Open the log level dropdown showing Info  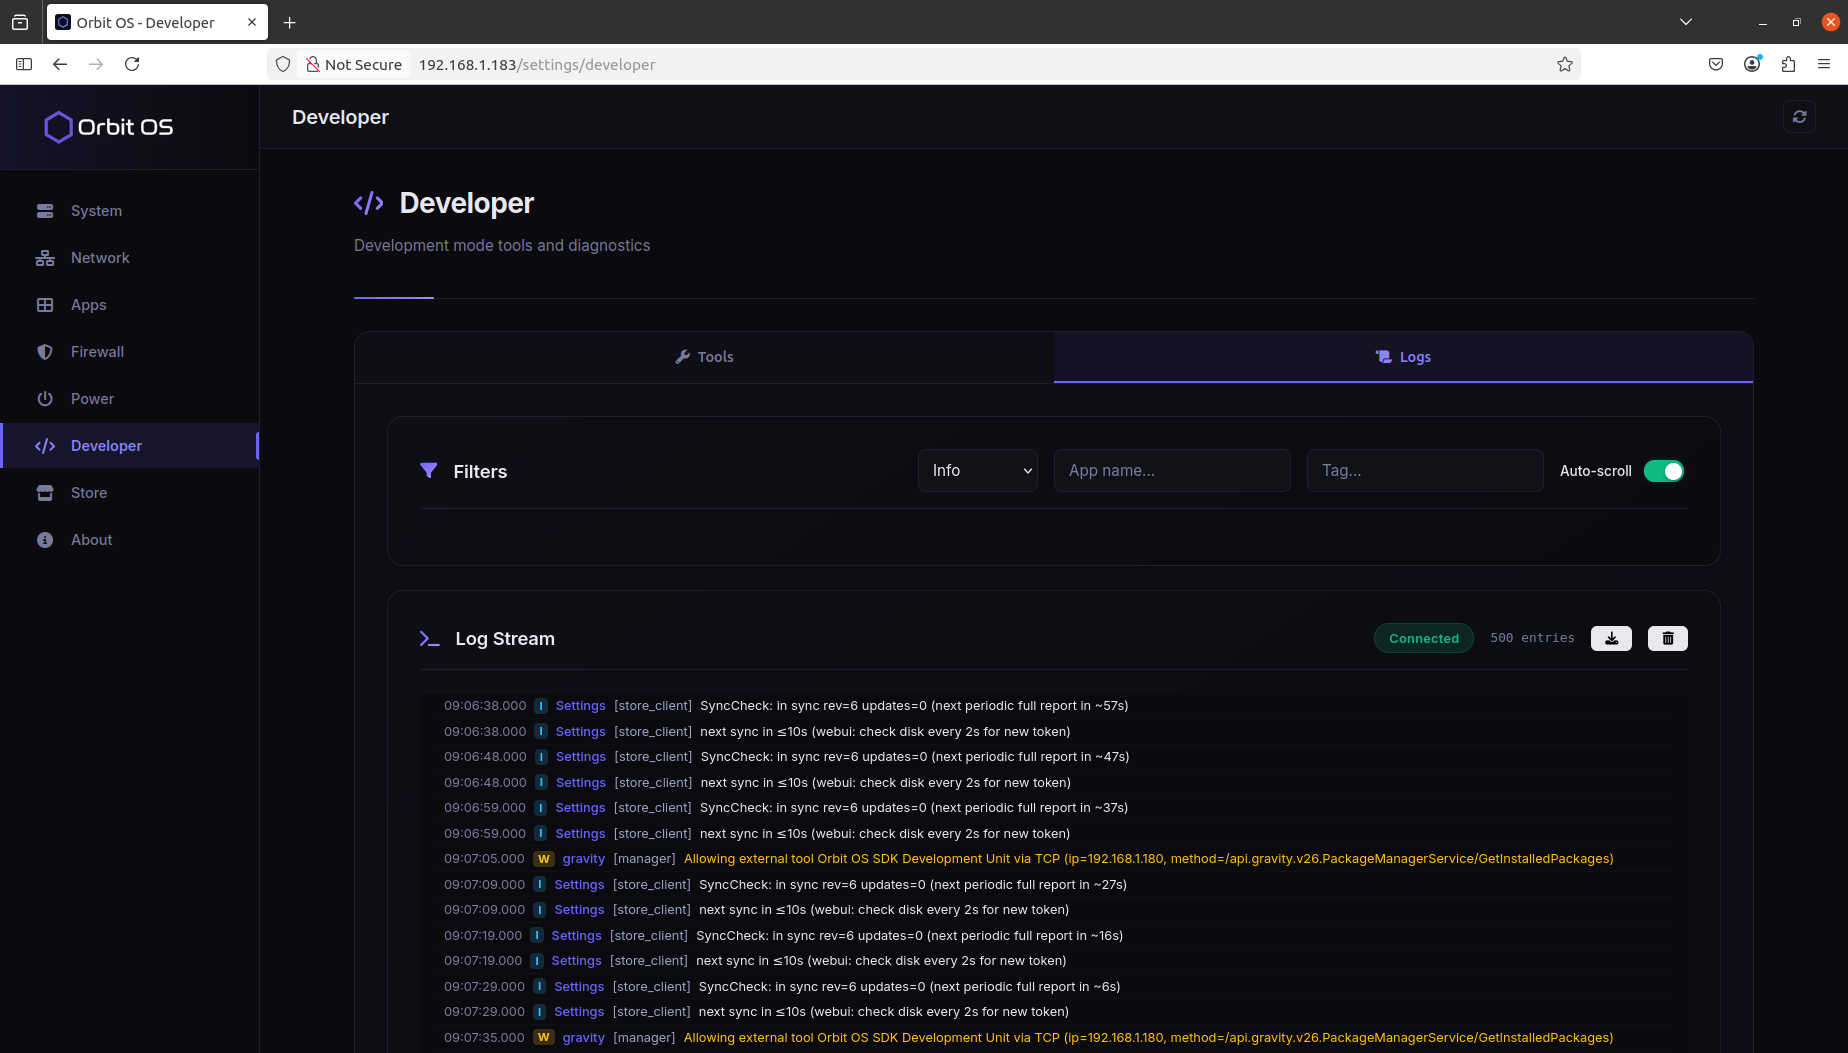[977, 470]
